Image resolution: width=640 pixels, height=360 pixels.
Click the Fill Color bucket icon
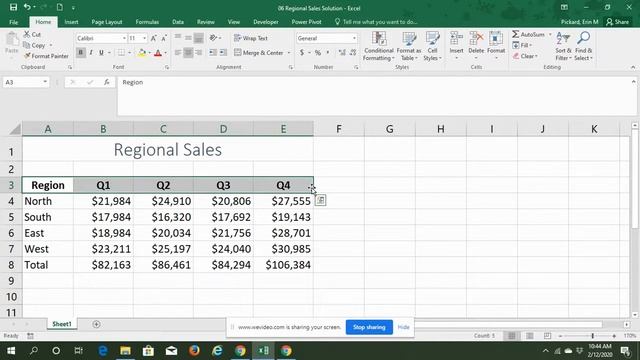click(142, 53)
